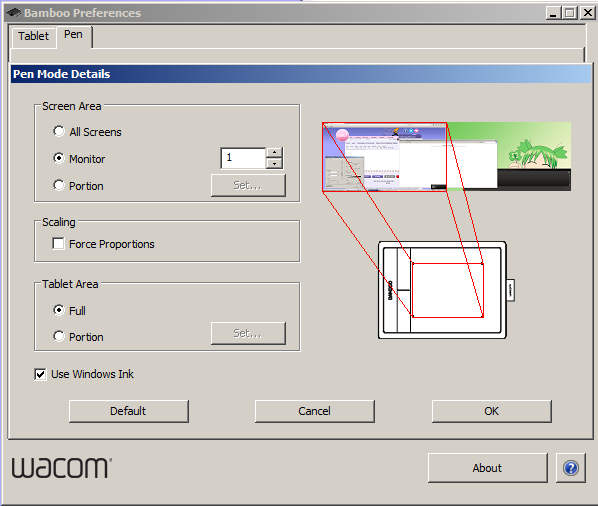Screen dimensions: 598x506
Task: Open help via blue question mark icon
Action: point(571,467)
